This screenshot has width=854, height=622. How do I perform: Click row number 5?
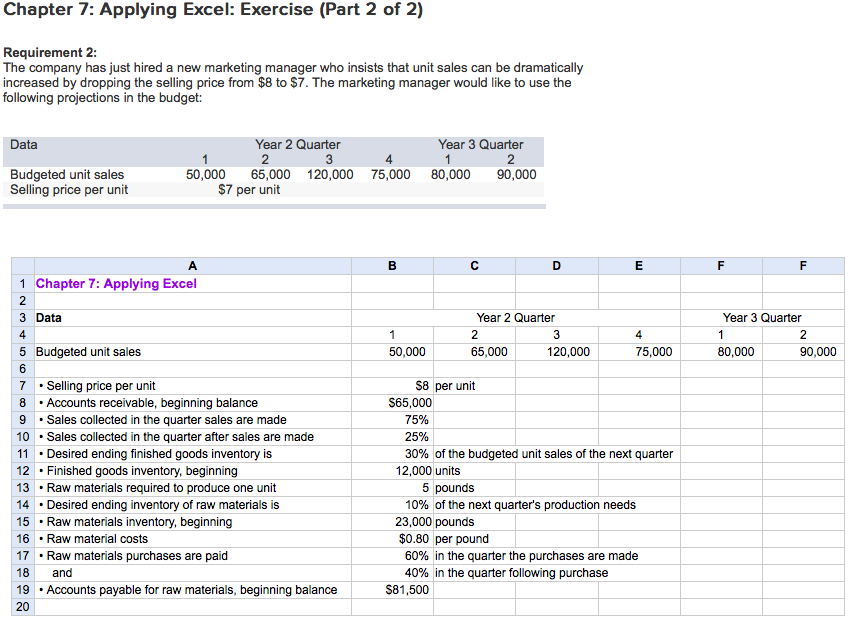tap(19, 351)
